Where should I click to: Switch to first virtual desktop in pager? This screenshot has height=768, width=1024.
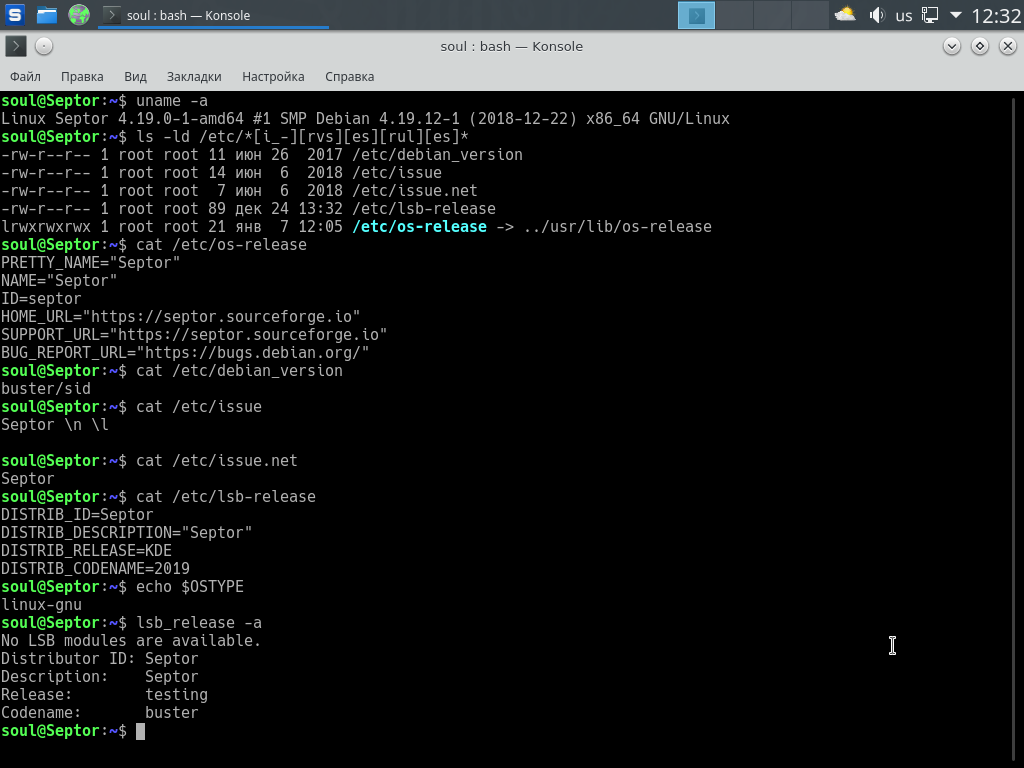(x=696, y=15)
